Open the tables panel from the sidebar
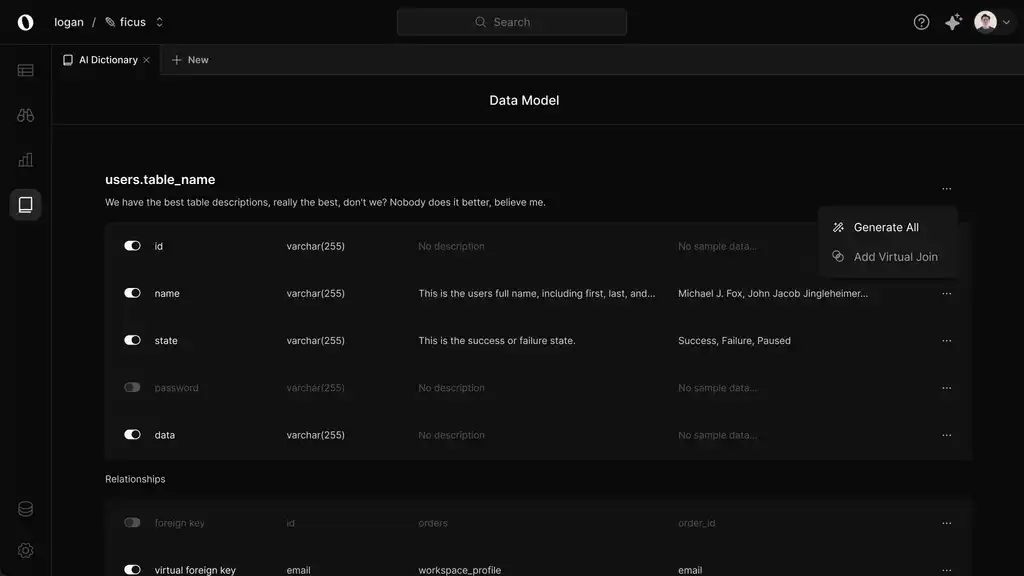Image resolution: width=1024 pixels, height=576 pixels. click(x=25, y=70)
